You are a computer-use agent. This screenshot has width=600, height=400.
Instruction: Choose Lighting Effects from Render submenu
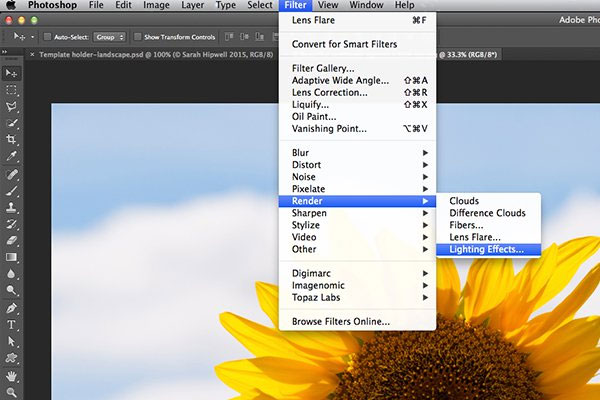(488, 250)
